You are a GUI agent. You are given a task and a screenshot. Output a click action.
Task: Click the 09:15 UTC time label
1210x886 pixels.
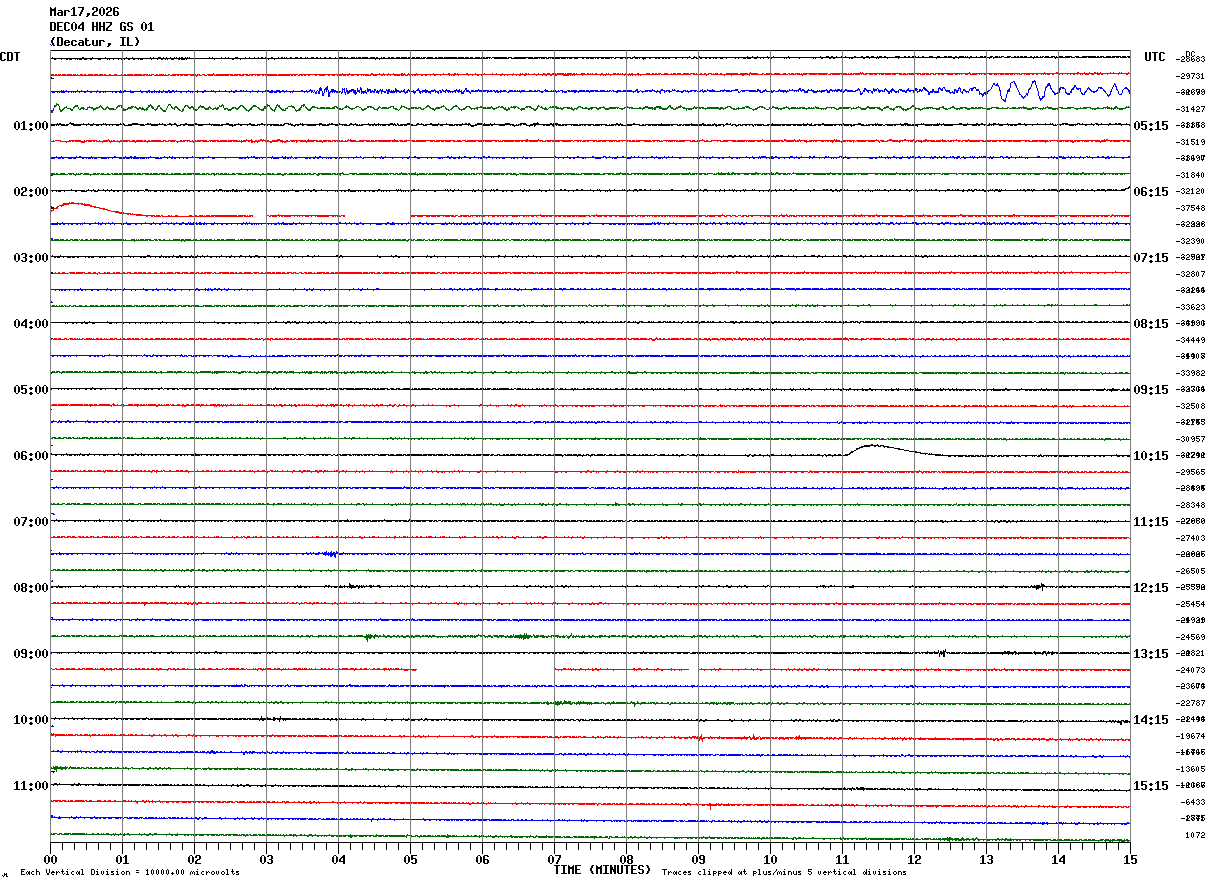[x=1151, y=390]
